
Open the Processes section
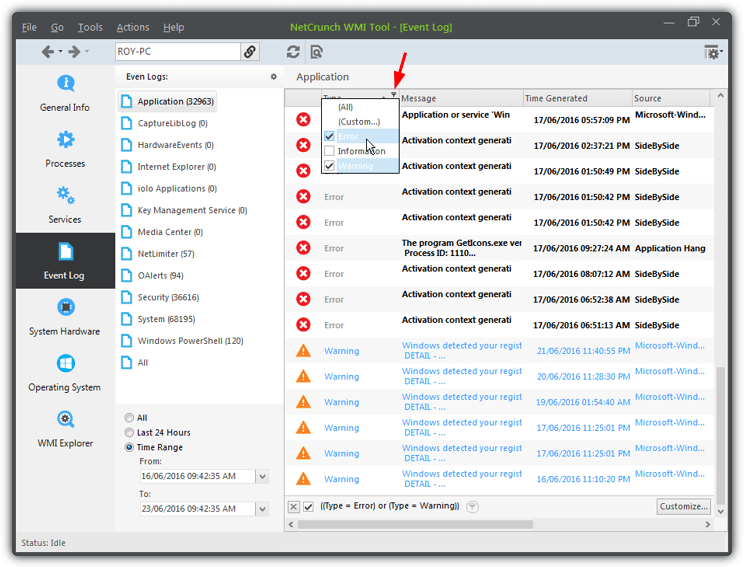coord(65,149)
